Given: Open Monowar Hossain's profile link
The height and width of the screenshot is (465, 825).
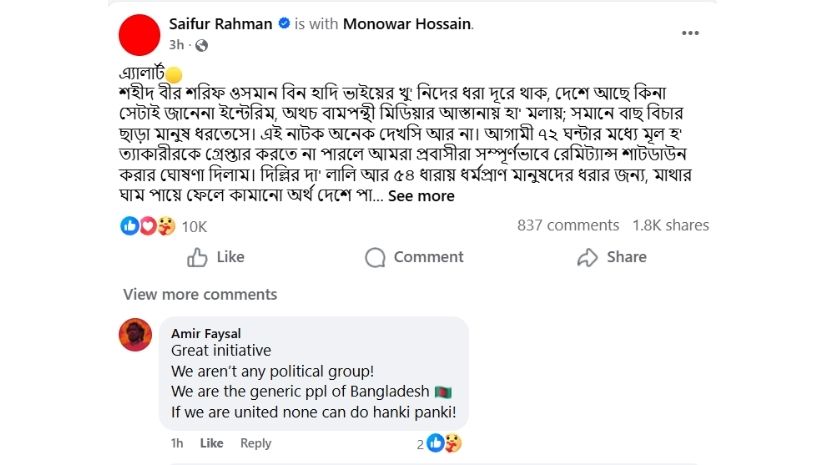Looking at the screenshot, I should 407,24.
